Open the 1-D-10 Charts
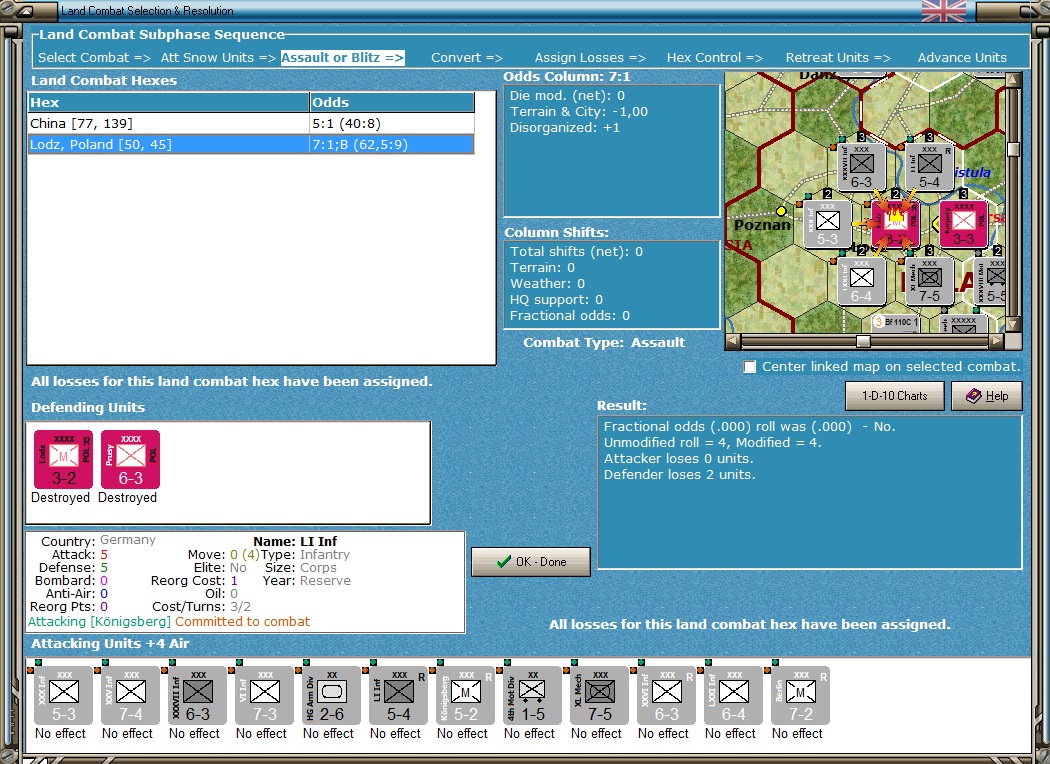 click(895, 396)
